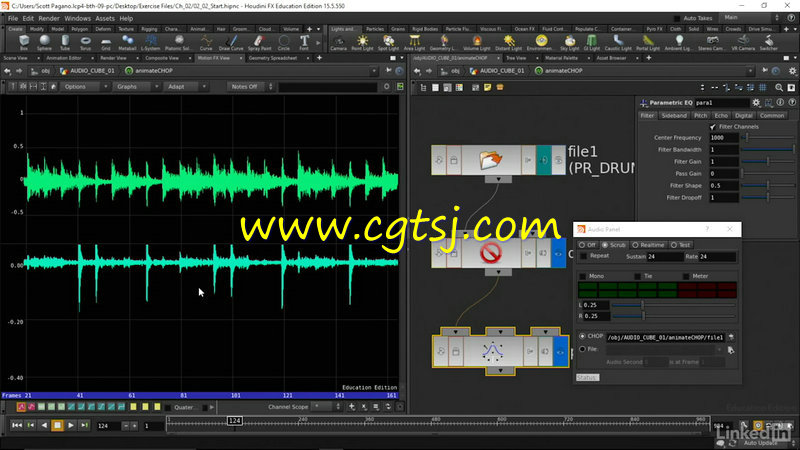Open the Assets menu
Image resolution: width=800 pixels, height=450 pixels.
pos(105,18)
